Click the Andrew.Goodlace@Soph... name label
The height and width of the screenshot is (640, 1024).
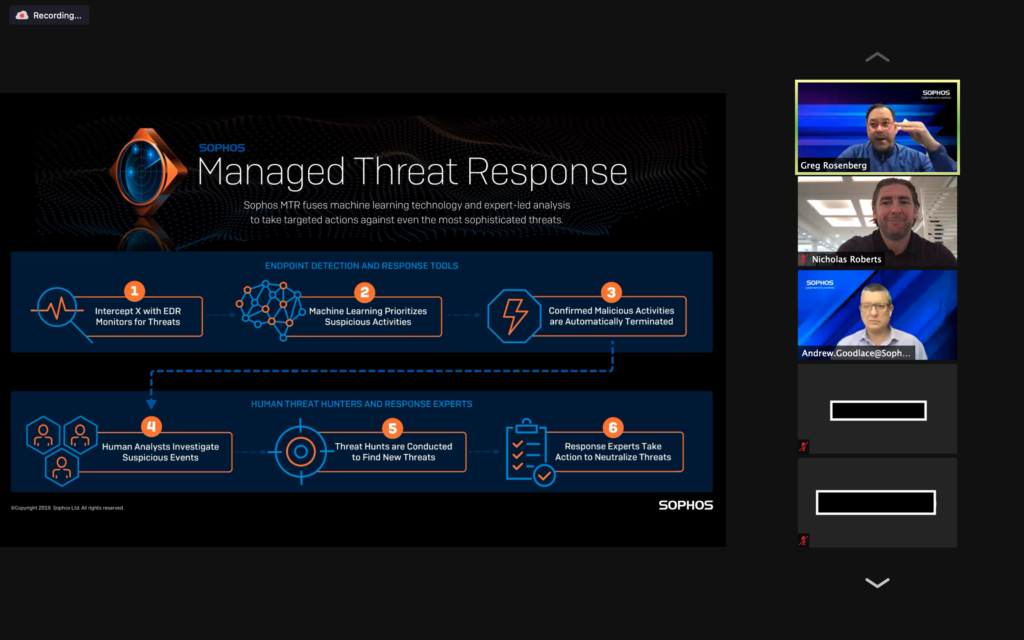click(x=856, y=353)
